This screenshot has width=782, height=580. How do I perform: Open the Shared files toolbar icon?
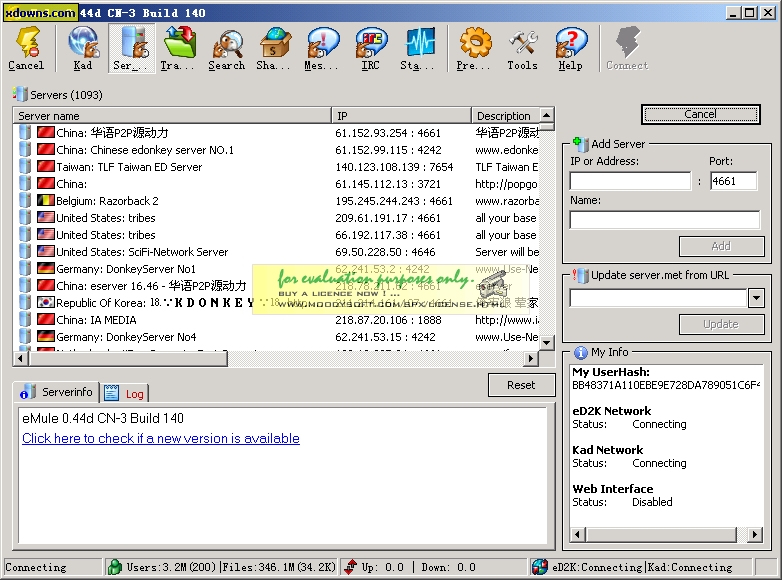tap(273, 48)
